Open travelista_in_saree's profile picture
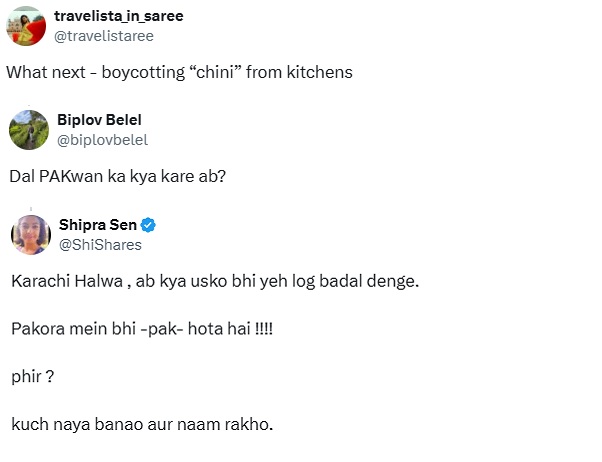 point(29,26)
